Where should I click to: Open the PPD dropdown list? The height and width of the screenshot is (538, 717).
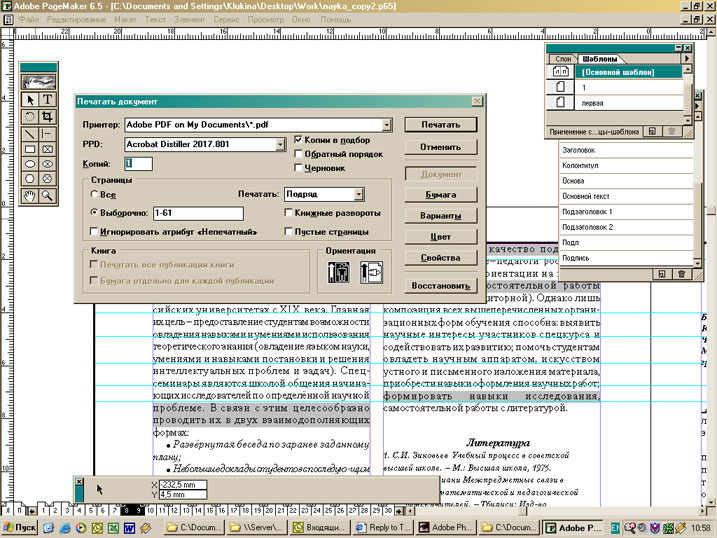point(280,144)
